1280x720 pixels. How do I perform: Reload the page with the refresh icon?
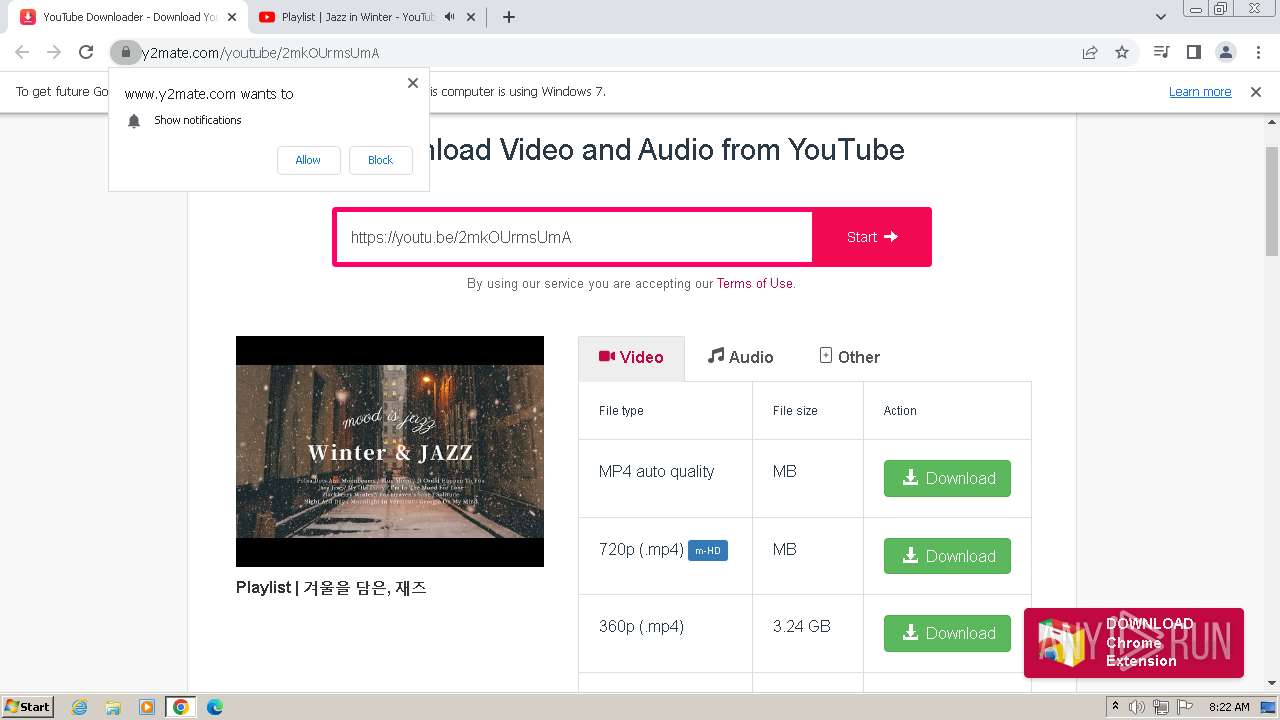tap(86, 52)
